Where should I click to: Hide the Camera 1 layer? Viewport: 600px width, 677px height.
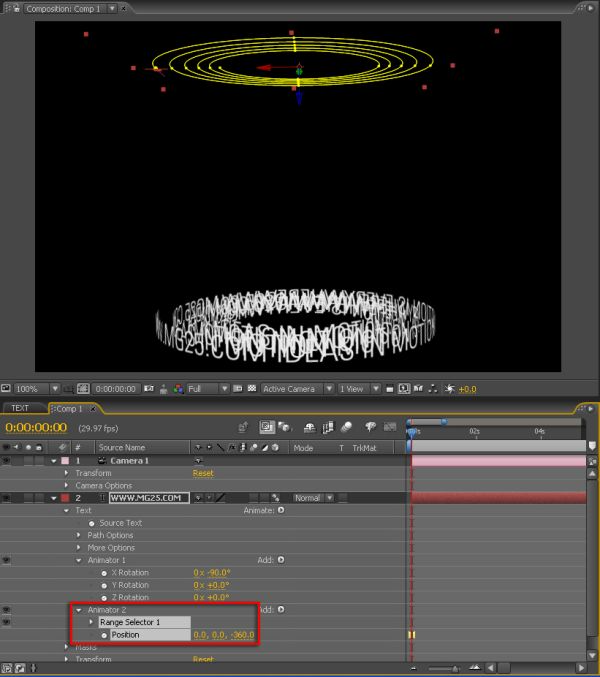pyautogui.click(x=6, y=461)
